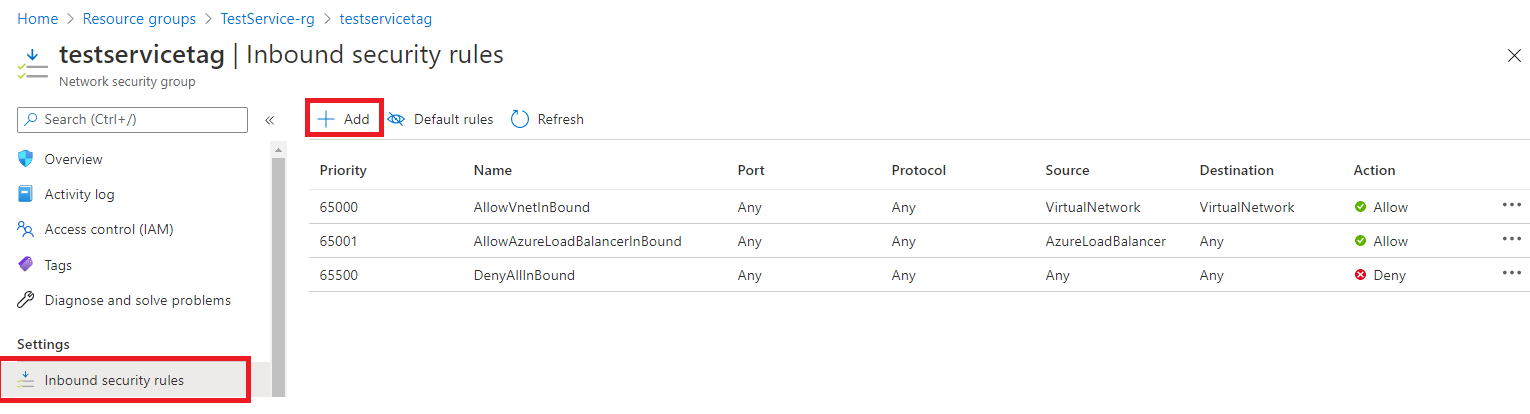
Task: Sort rules by Priority column header
Action: tap(343, 170)
